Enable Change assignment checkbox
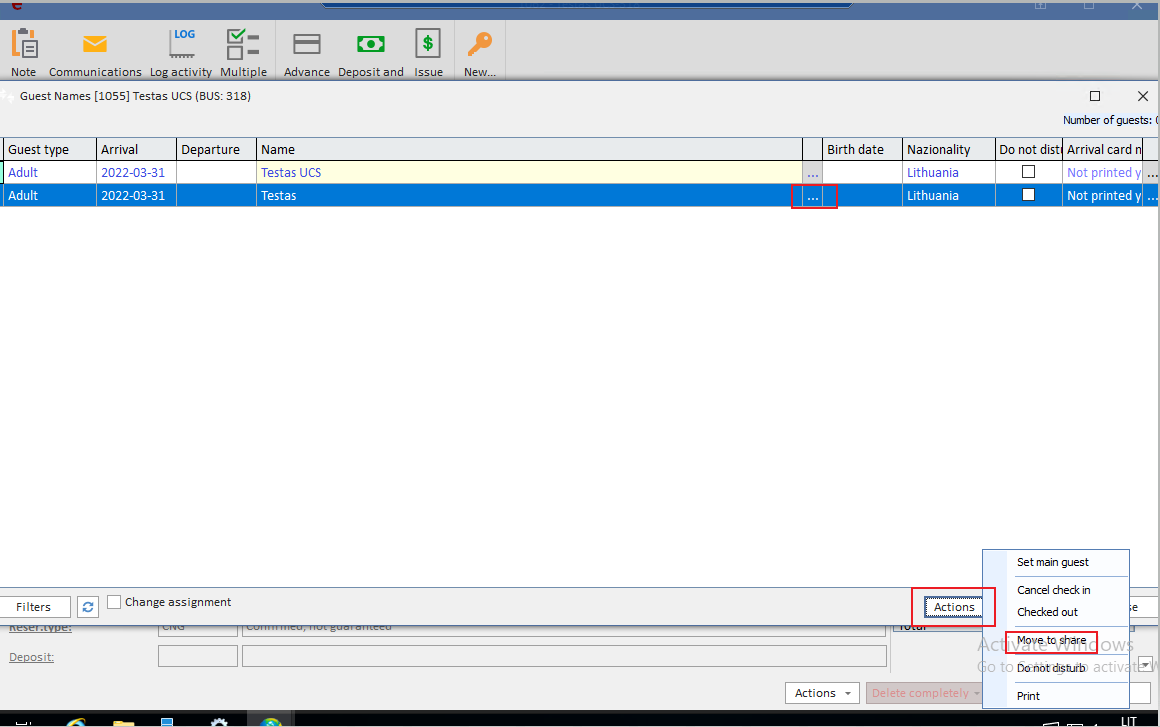 (x=114, y=602)
